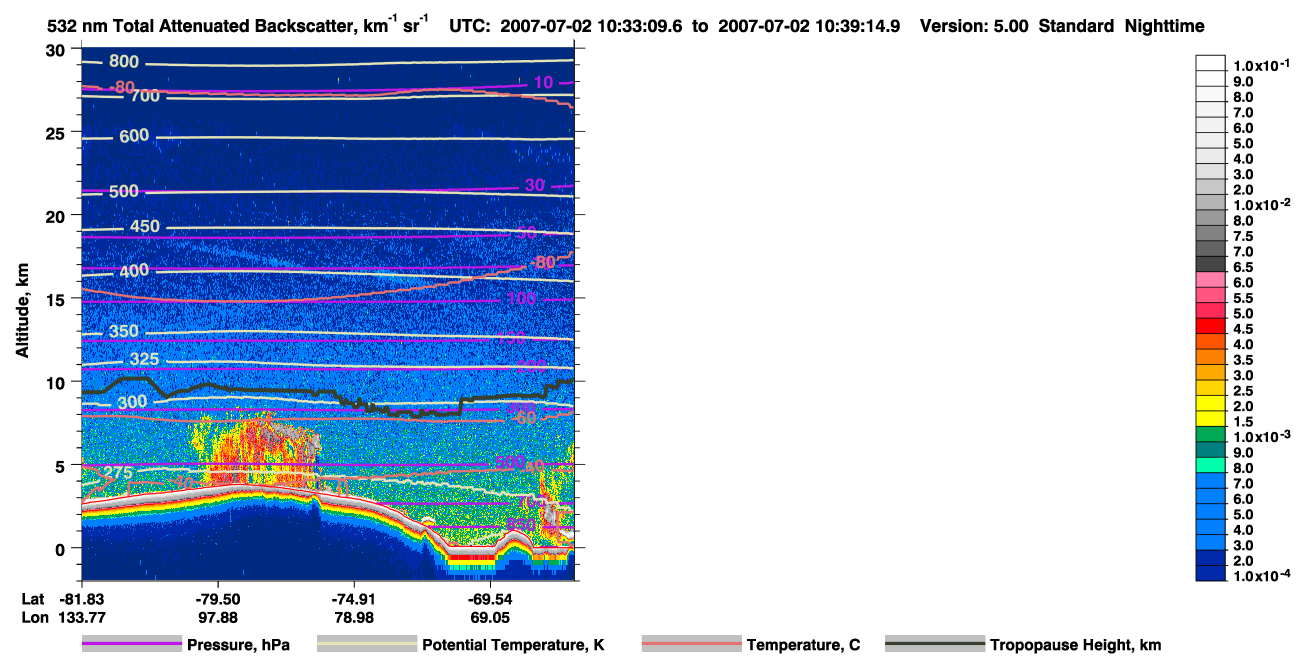The height and width of the screenshot is (667, 1300).
Task: Click the latitude value '-69.54'
Action: pyautogui.click(x=491, y=598)
